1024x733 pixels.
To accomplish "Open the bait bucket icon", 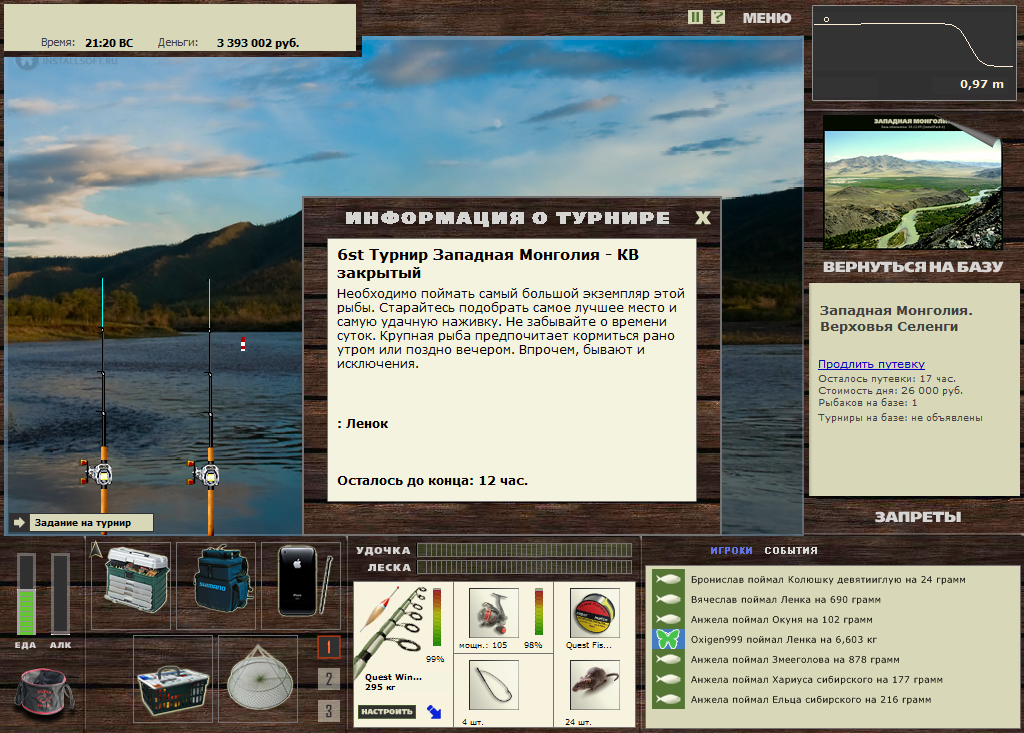I will click(x=43, y=691).
